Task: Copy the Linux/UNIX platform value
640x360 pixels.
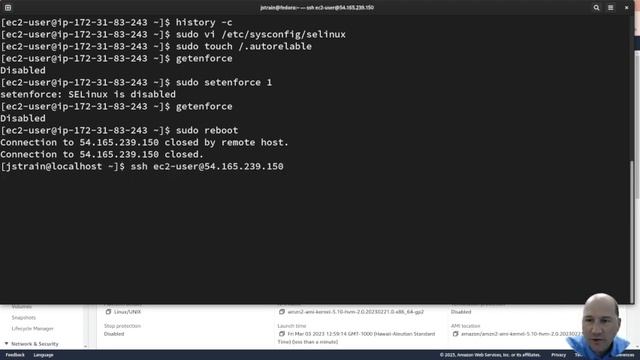Action: [108, 311]
